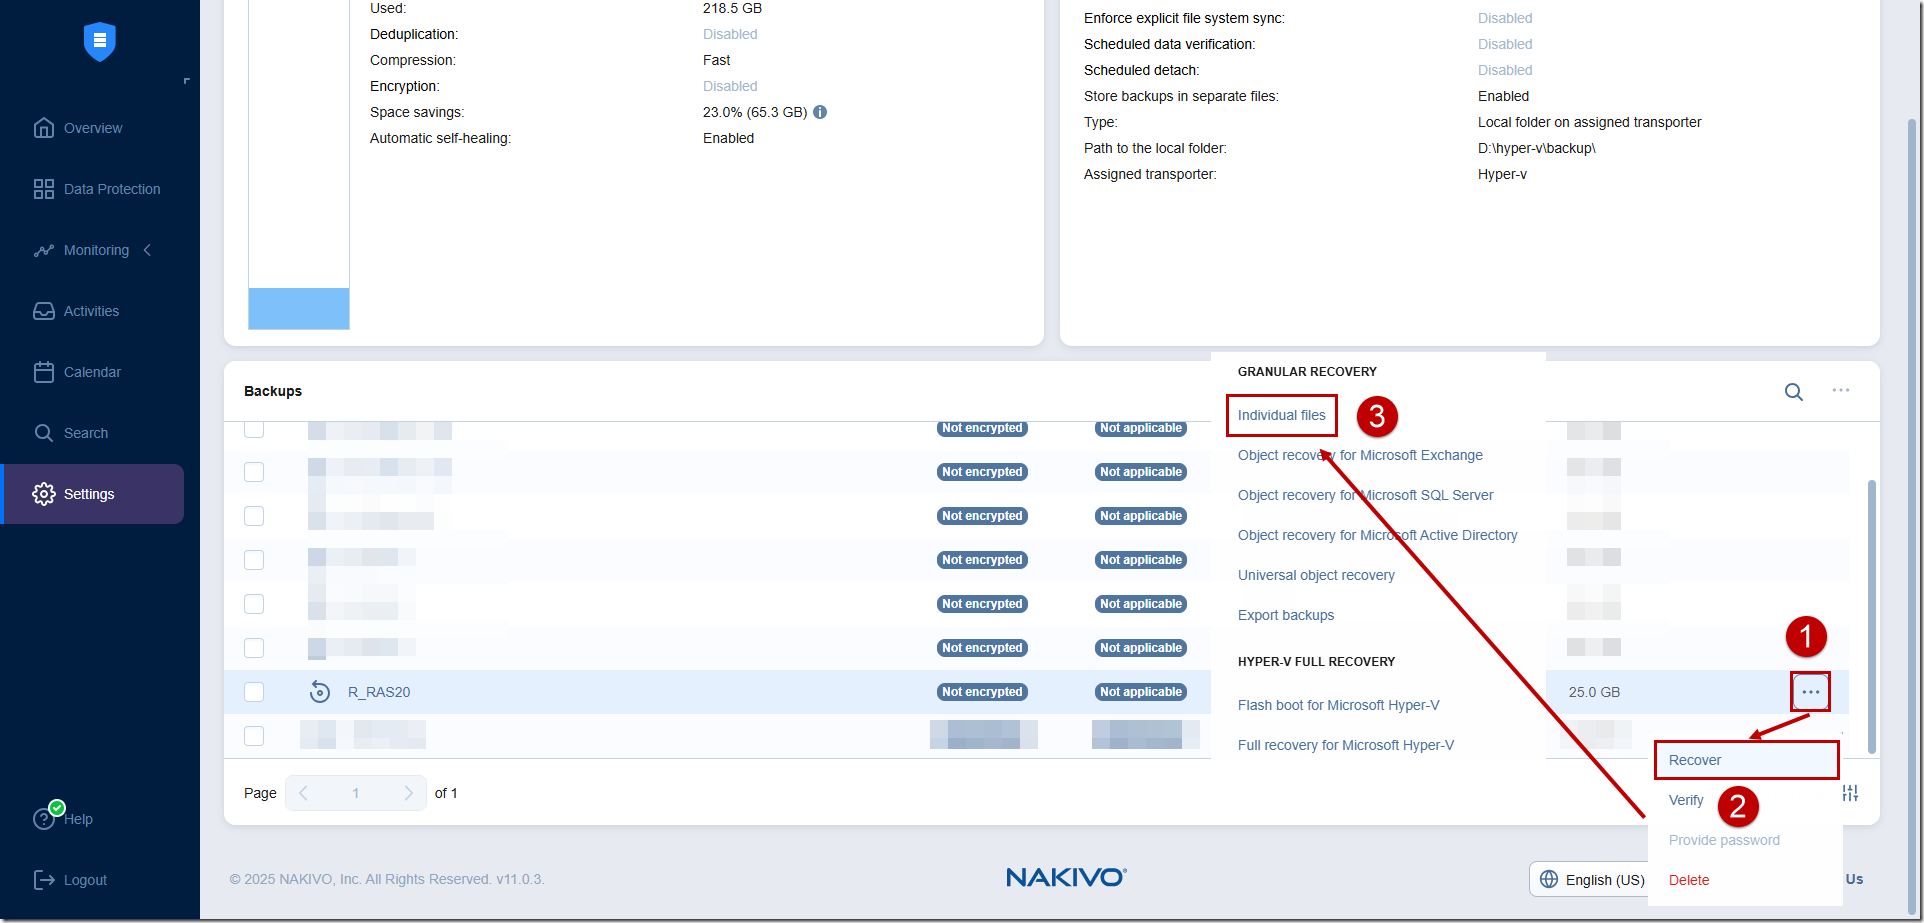Click the Search magnifier icon in sidebar
1924x923 pixels.
click(x=43, y=433)
